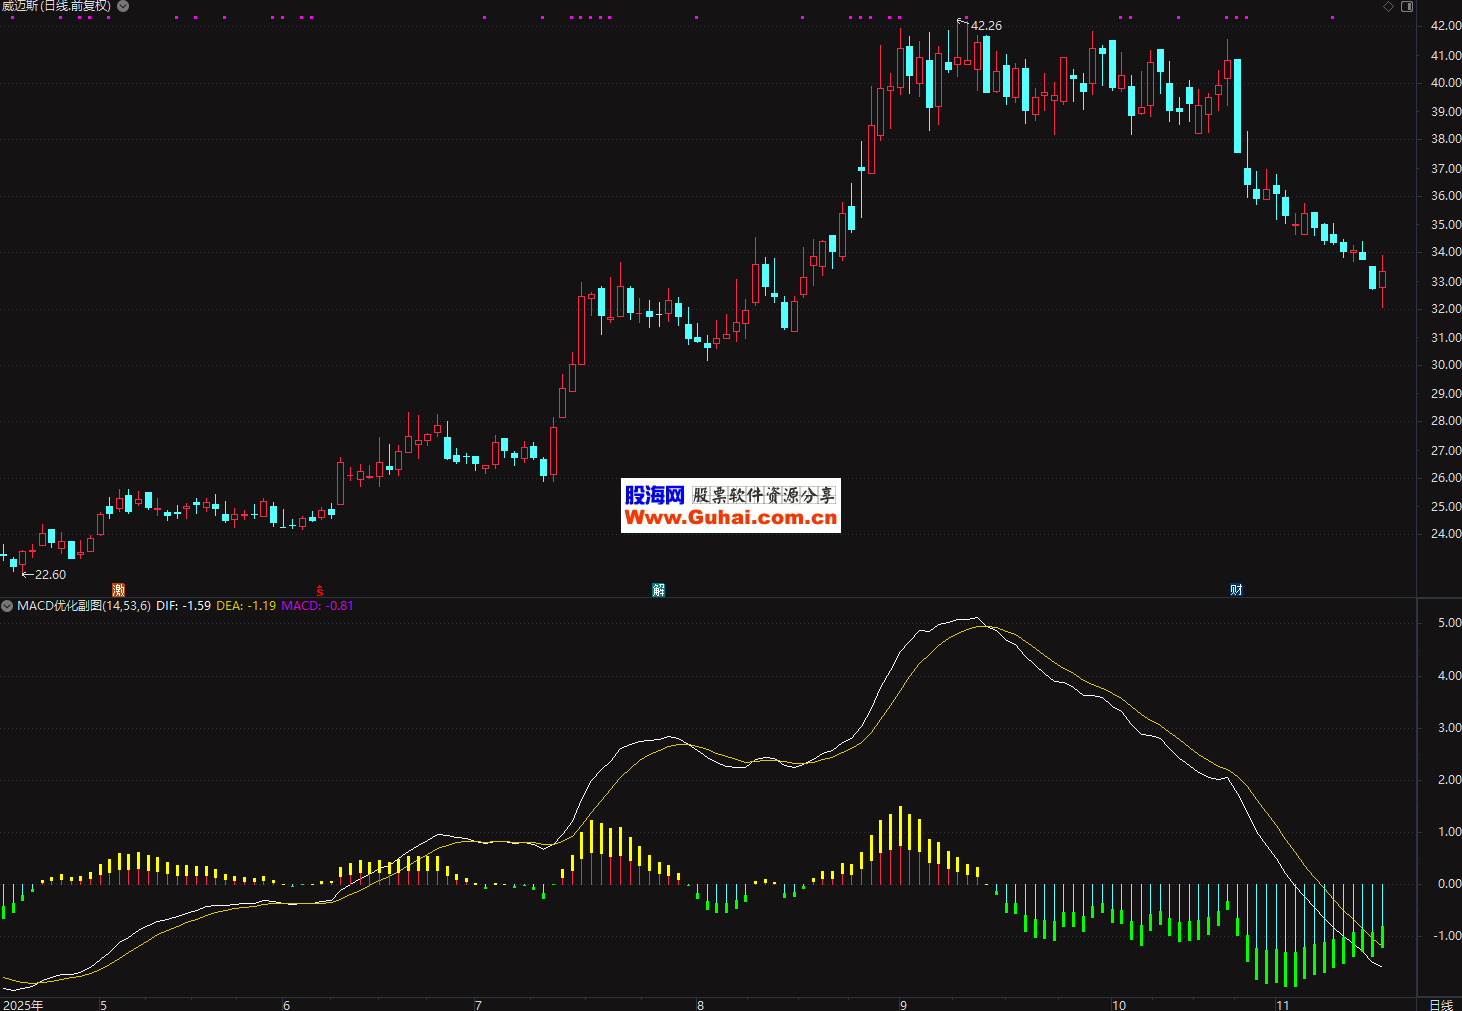Click the yellow DEA value label
1462x1011 pixels.
click(x=246, y=606)
